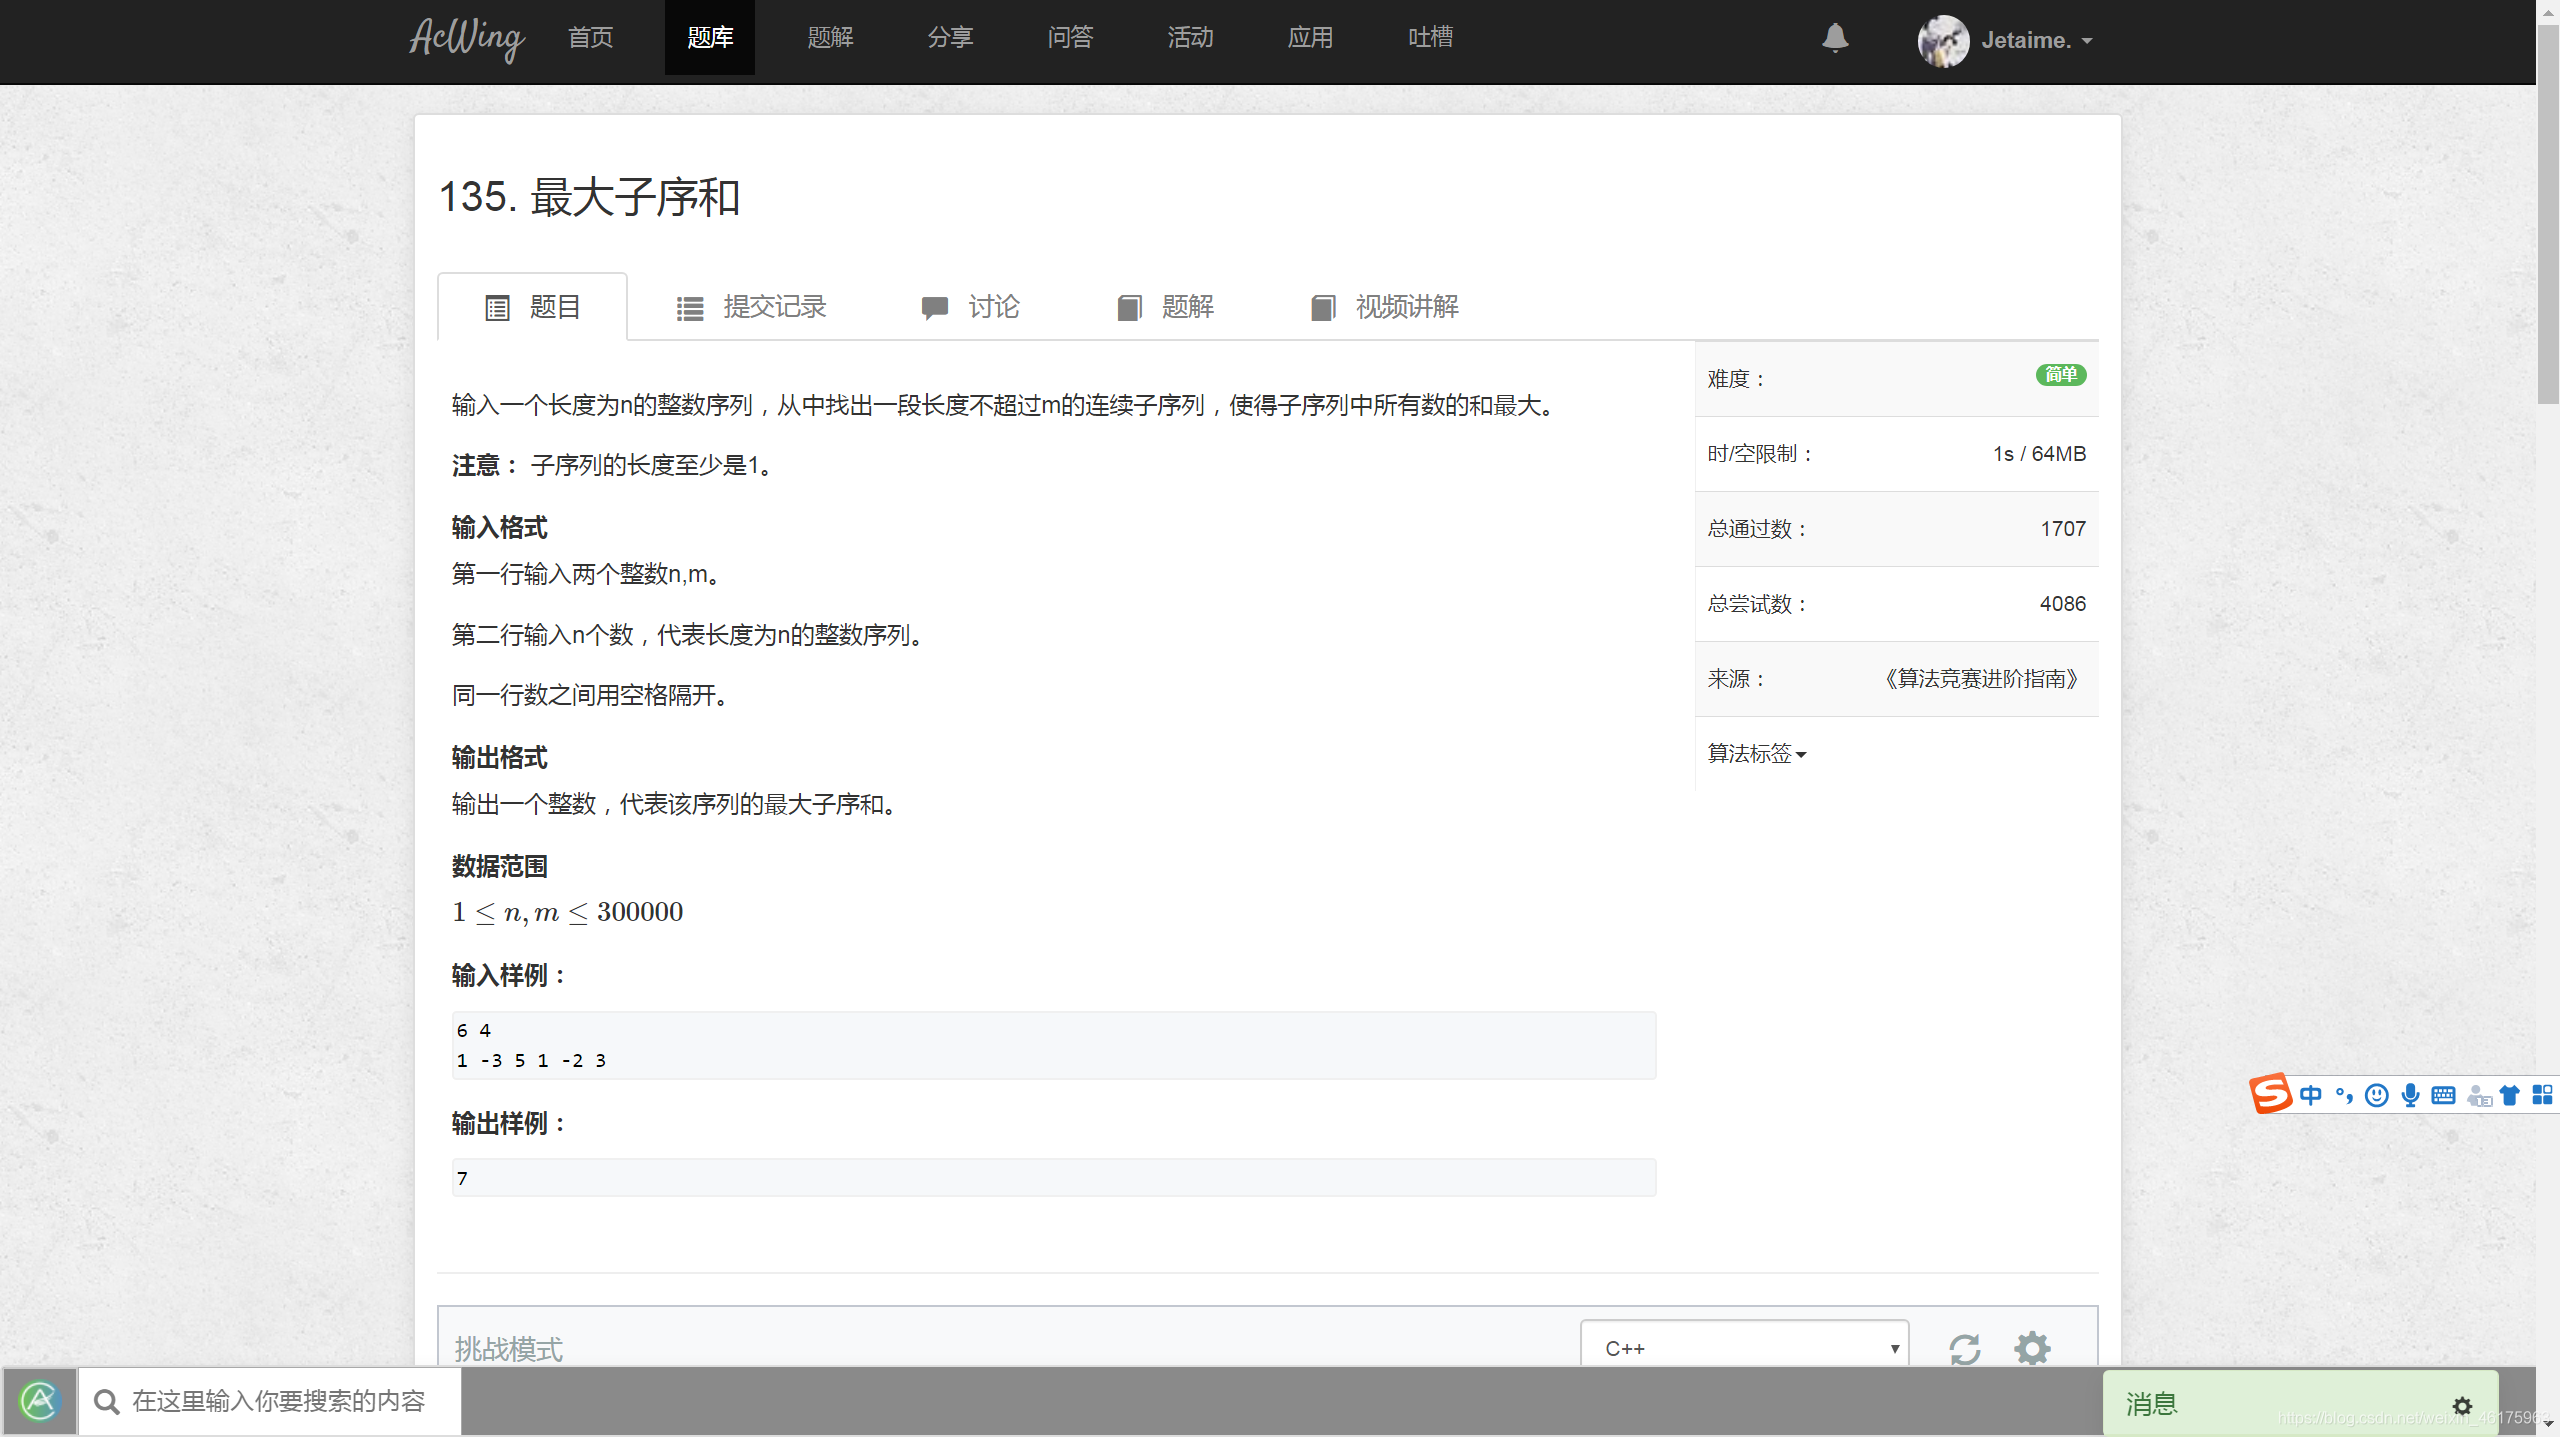Open editor settings via the gear icon
This screenshot has width=2560, height=1437.
[x=2031, y=1348]
